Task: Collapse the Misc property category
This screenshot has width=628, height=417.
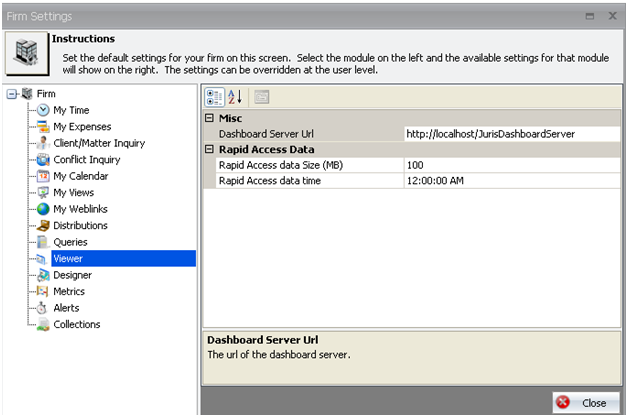Action: (210, 118)
